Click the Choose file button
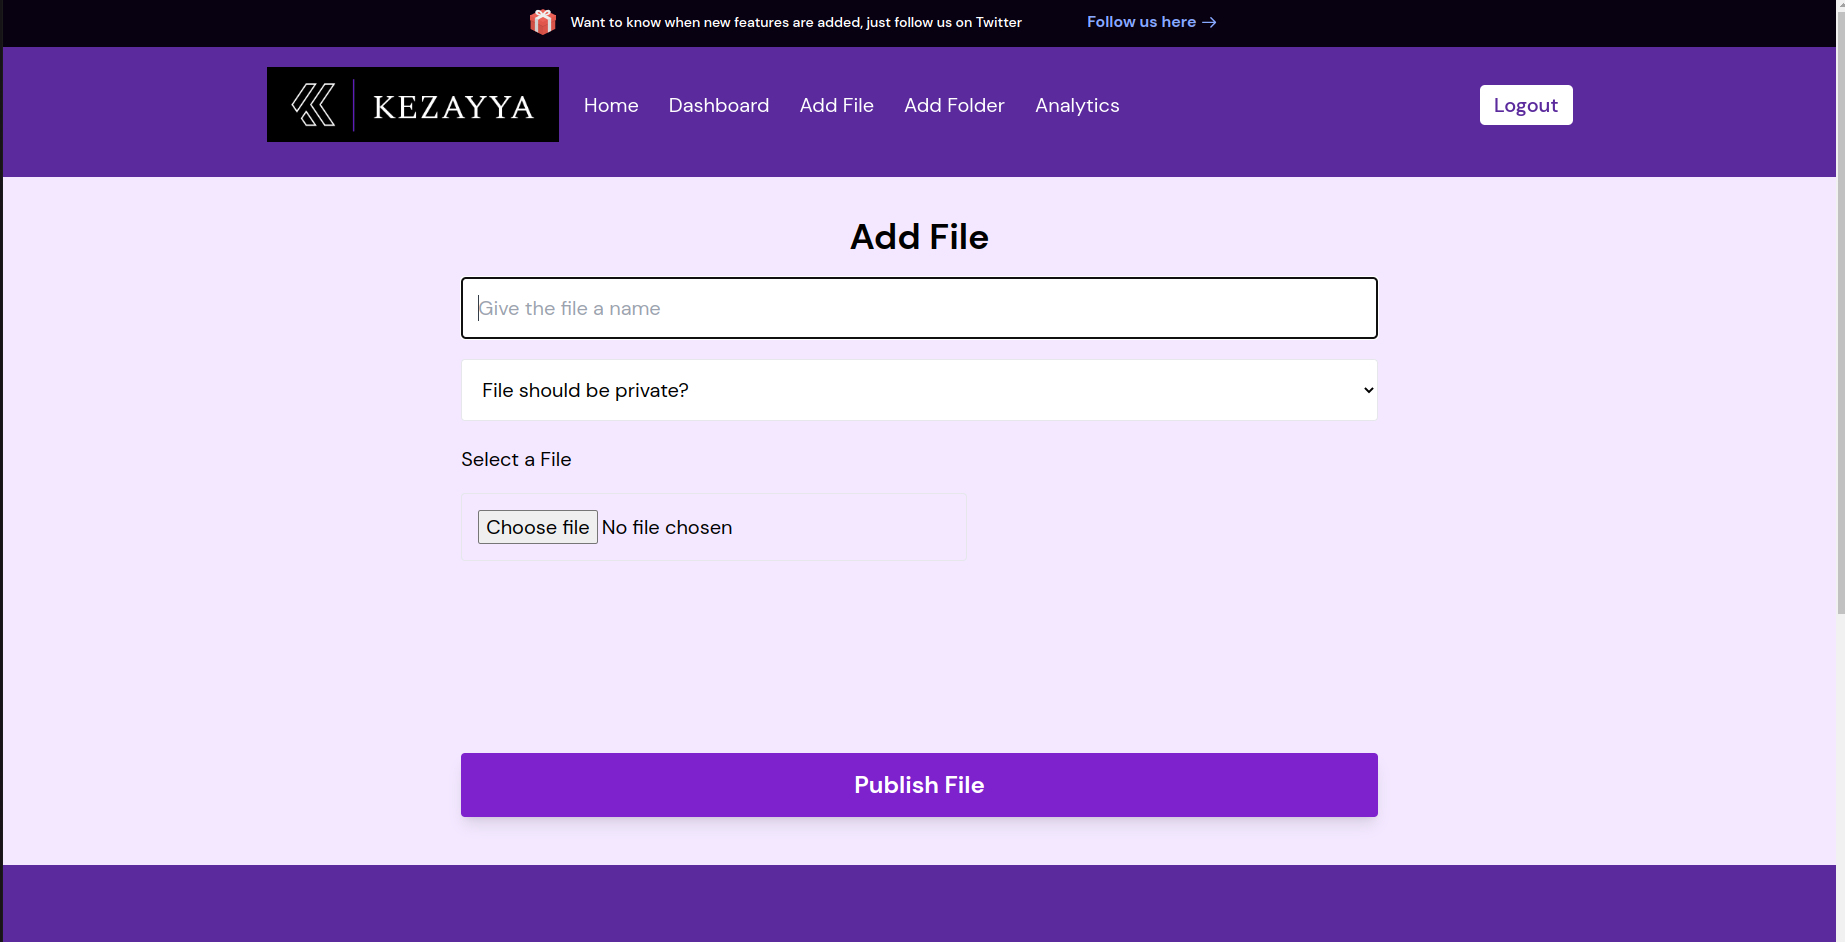The width and height of the screenshot is (1845, 942). pyautogui.click(x=538, y=527)
